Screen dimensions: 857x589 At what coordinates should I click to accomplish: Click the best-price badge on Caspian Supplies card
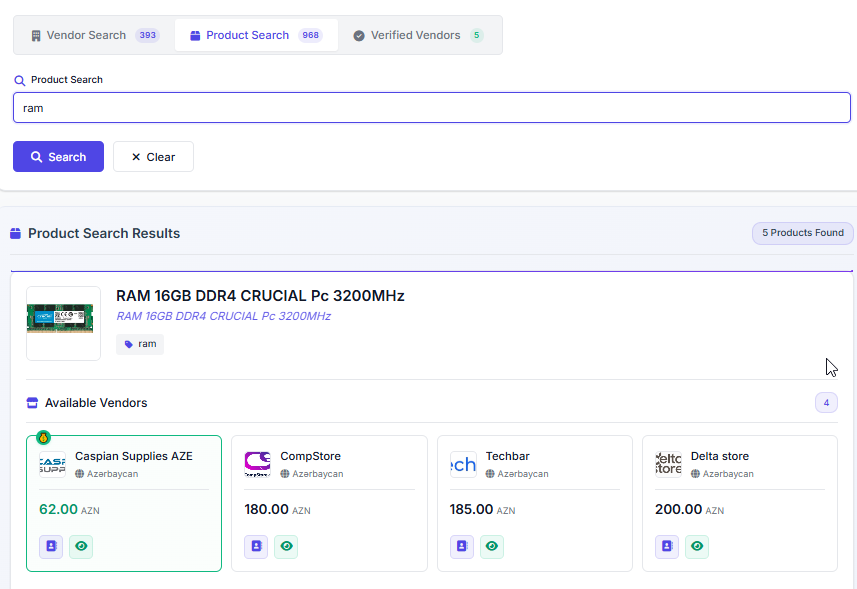tap(43, 438)
